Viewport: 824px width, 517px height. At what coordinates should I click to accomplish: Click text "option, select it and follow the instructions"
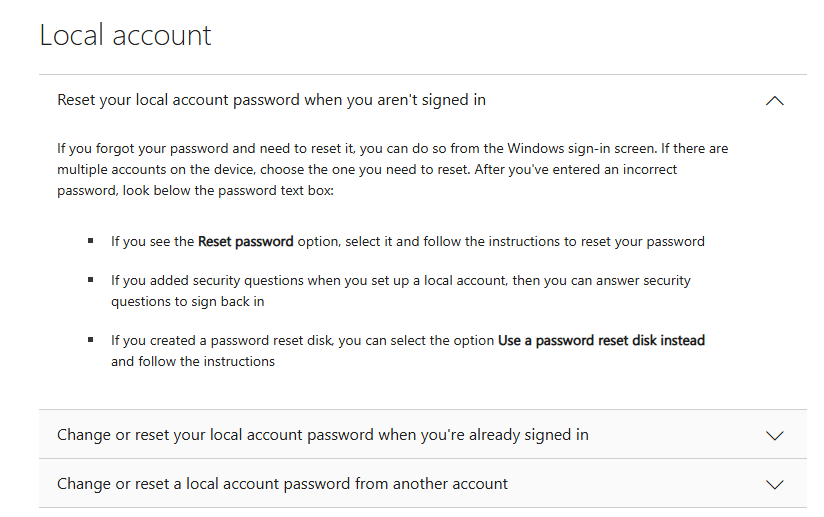(x=428, y=242)
